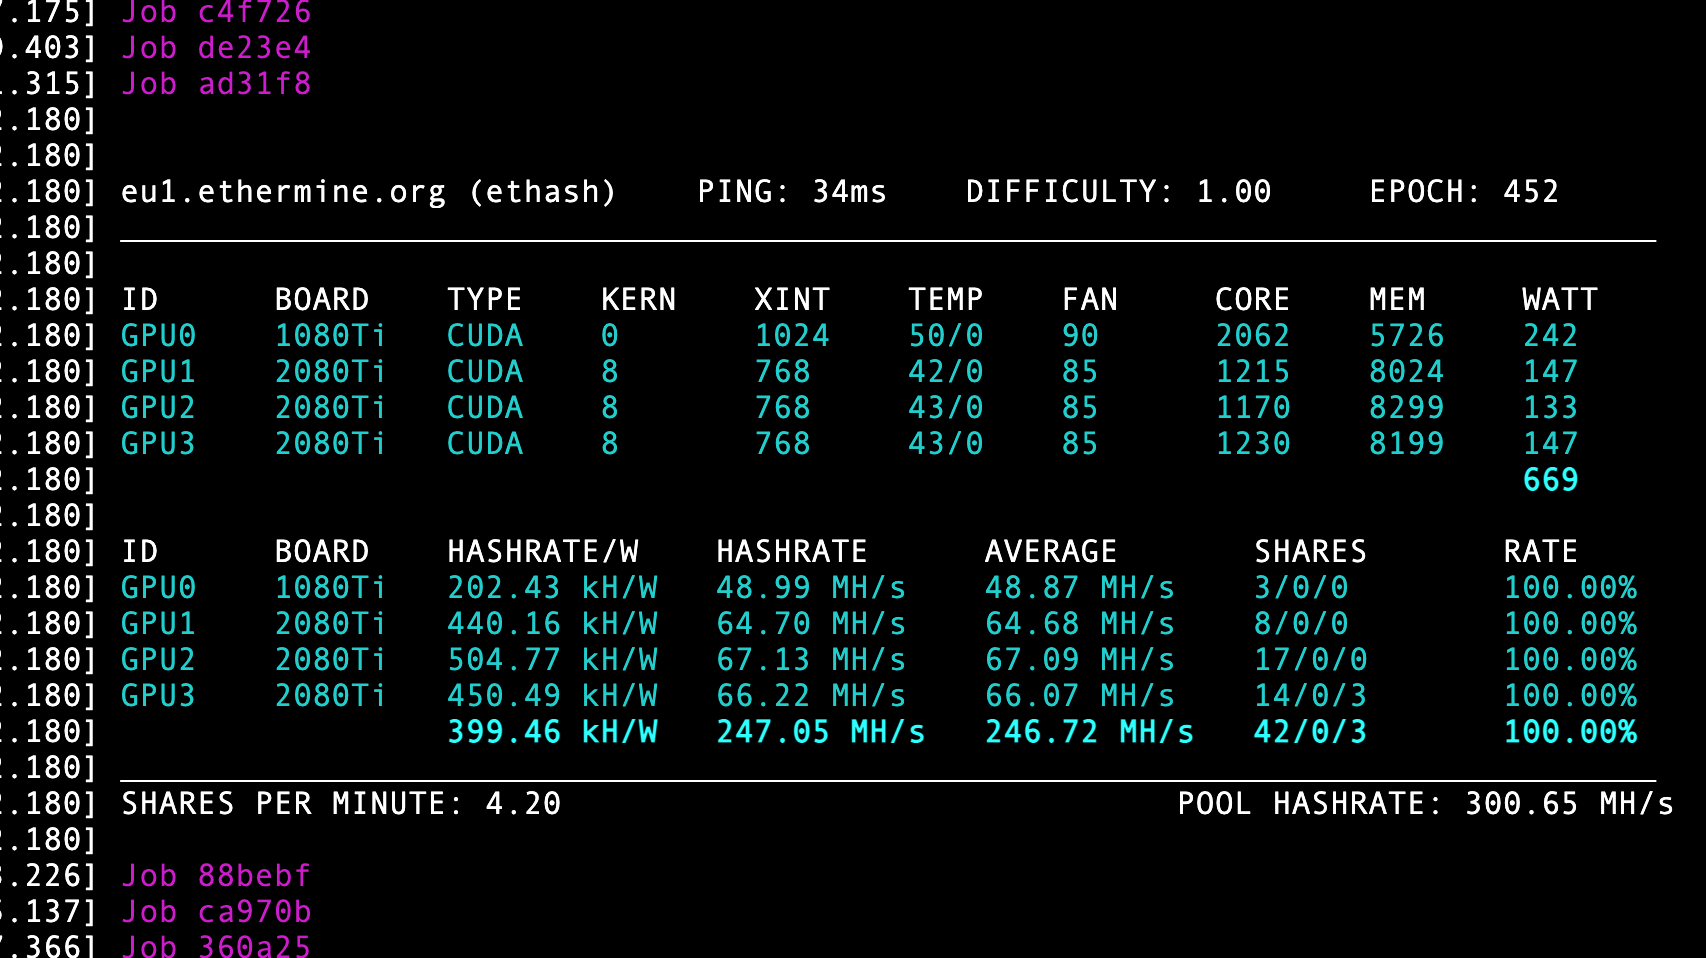Click the PING: 34ms readout
1706x958 pixels.
click(792, 192)
